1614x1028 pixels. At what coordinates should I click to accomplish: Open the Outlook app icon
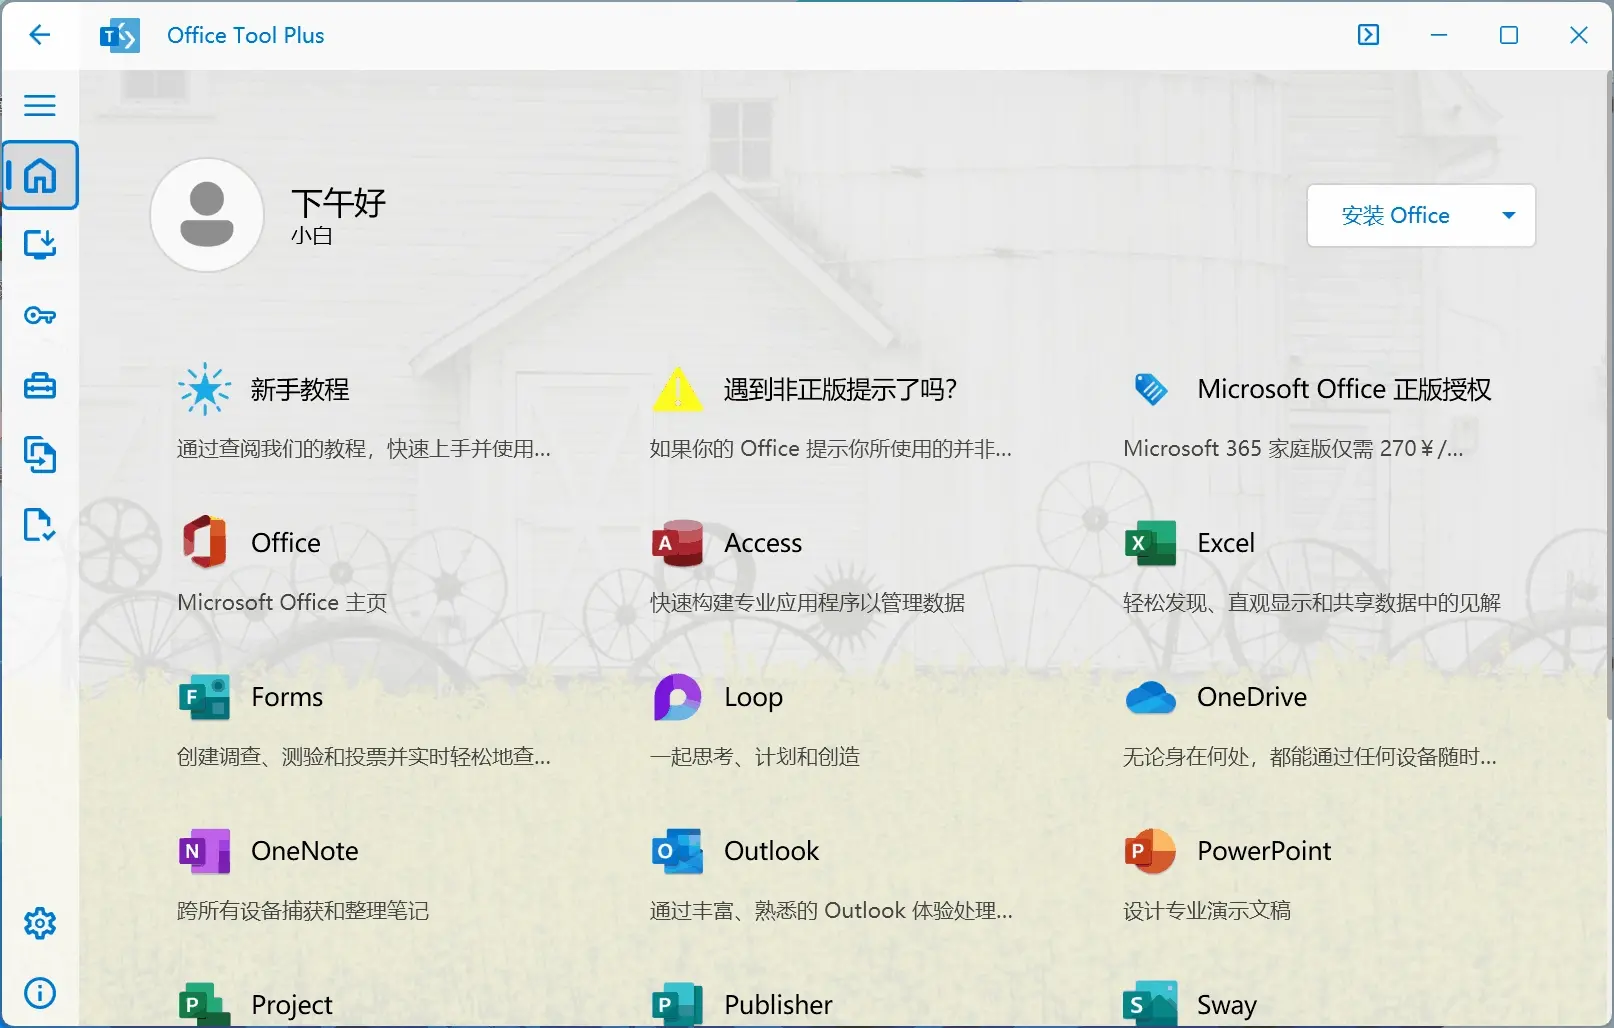[x=677, y=851]
